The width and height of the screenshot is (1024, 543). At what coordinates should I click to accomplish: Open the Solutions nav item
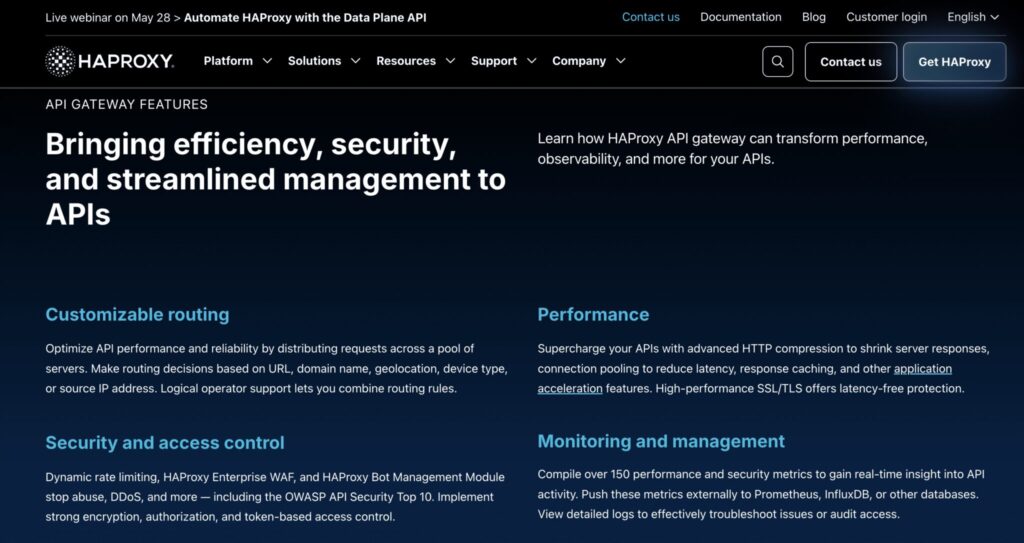pyautogui.click(x=314, y=61)
